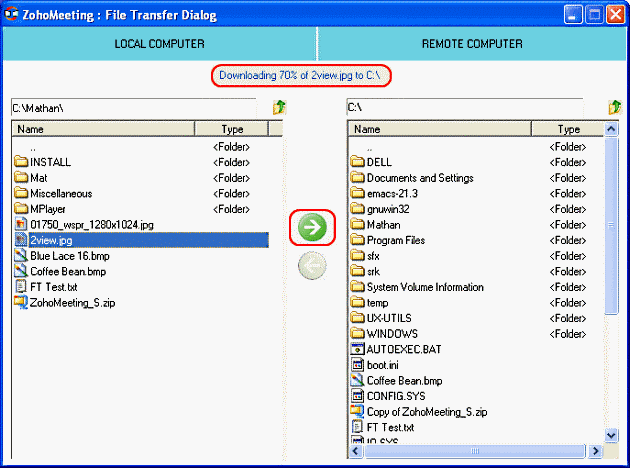Click the green right-arrow transfer button
Viewport: 630px width, 468px height.
tap(312, 228)
